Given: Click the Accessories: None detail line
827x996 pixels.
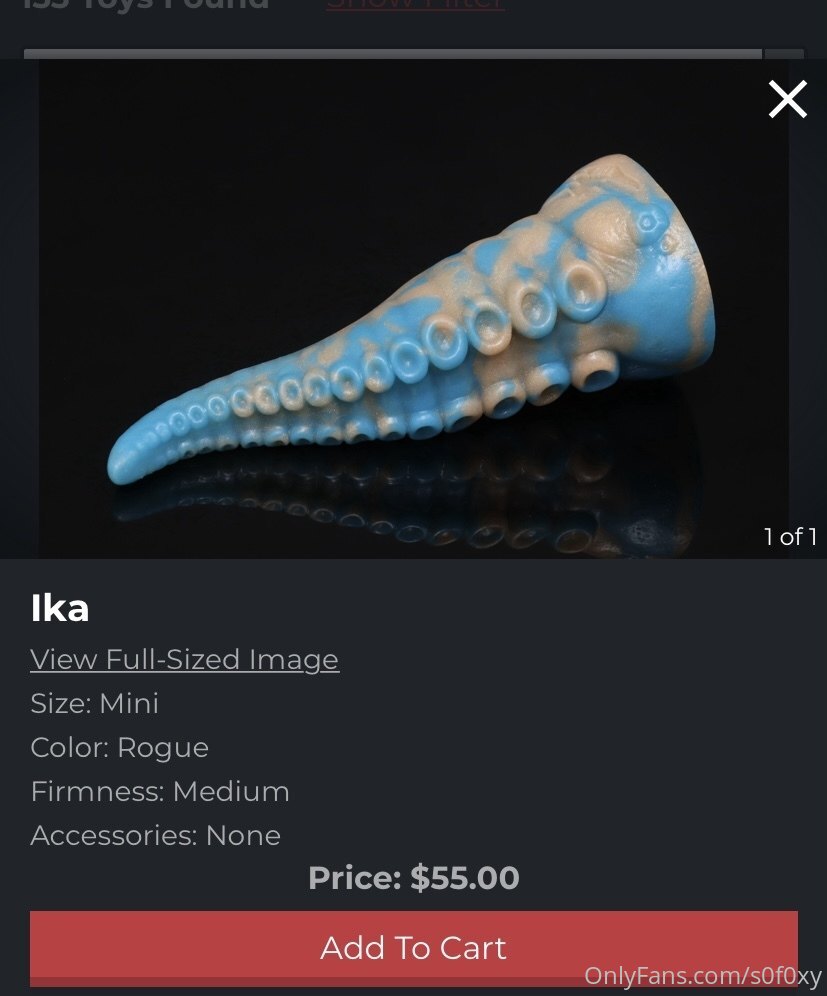Looking at the screenshot, I should tap(156, 835).
